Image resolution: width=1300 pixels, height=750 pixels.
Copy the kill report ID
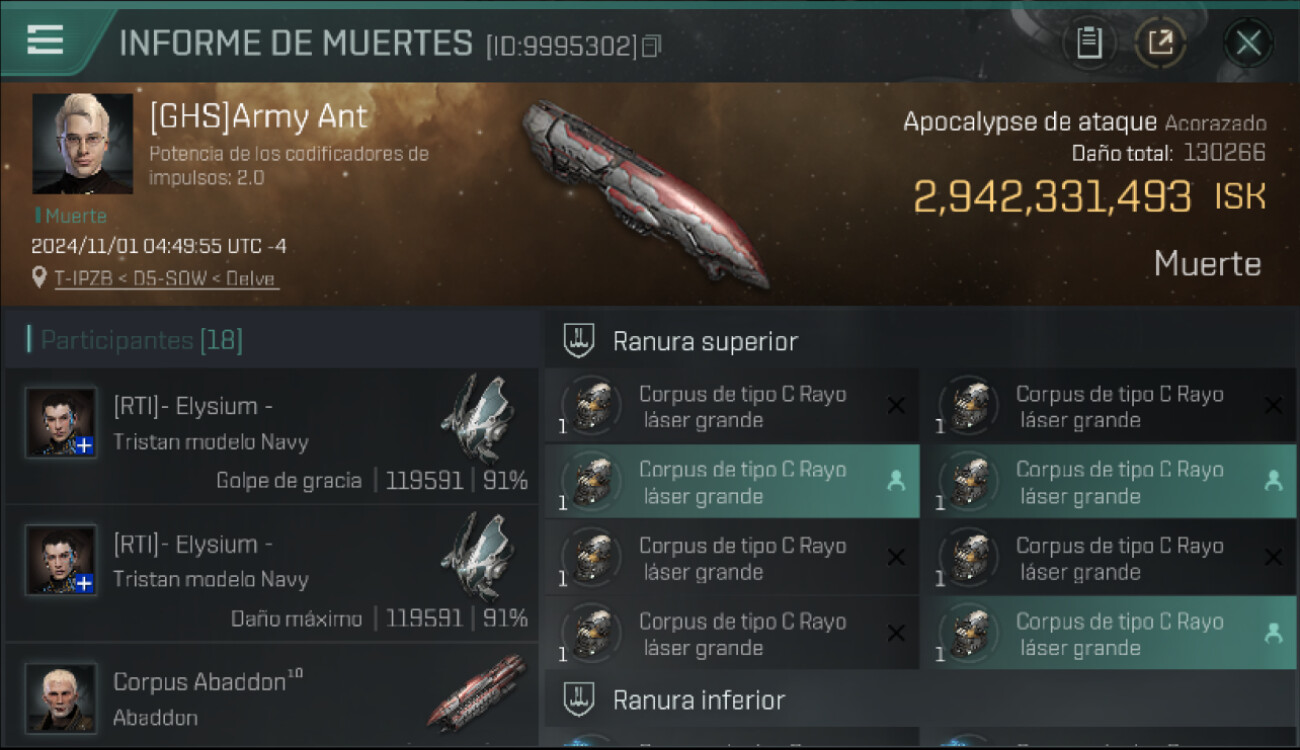pyautogui.click(x=651, y=46)
